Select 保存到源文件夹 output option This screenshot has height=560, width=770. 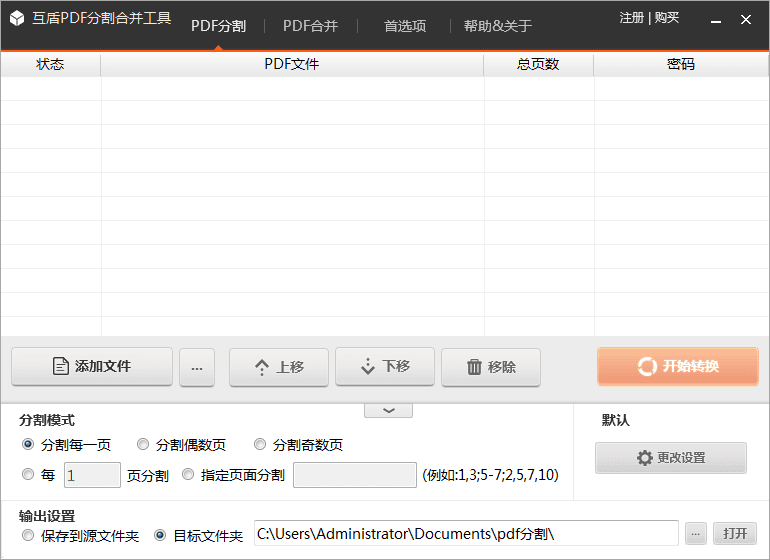(x=28, y=536)
